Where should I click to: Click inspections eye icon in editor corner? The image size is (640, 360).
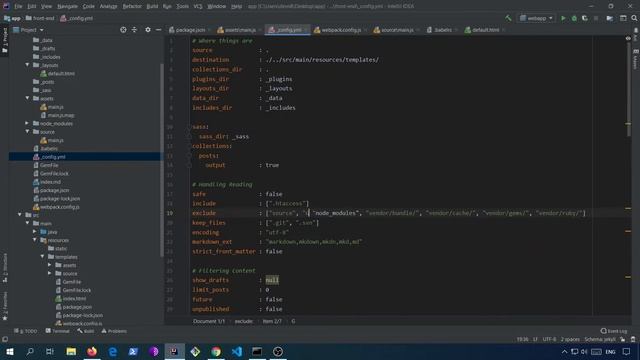(628, 38)
